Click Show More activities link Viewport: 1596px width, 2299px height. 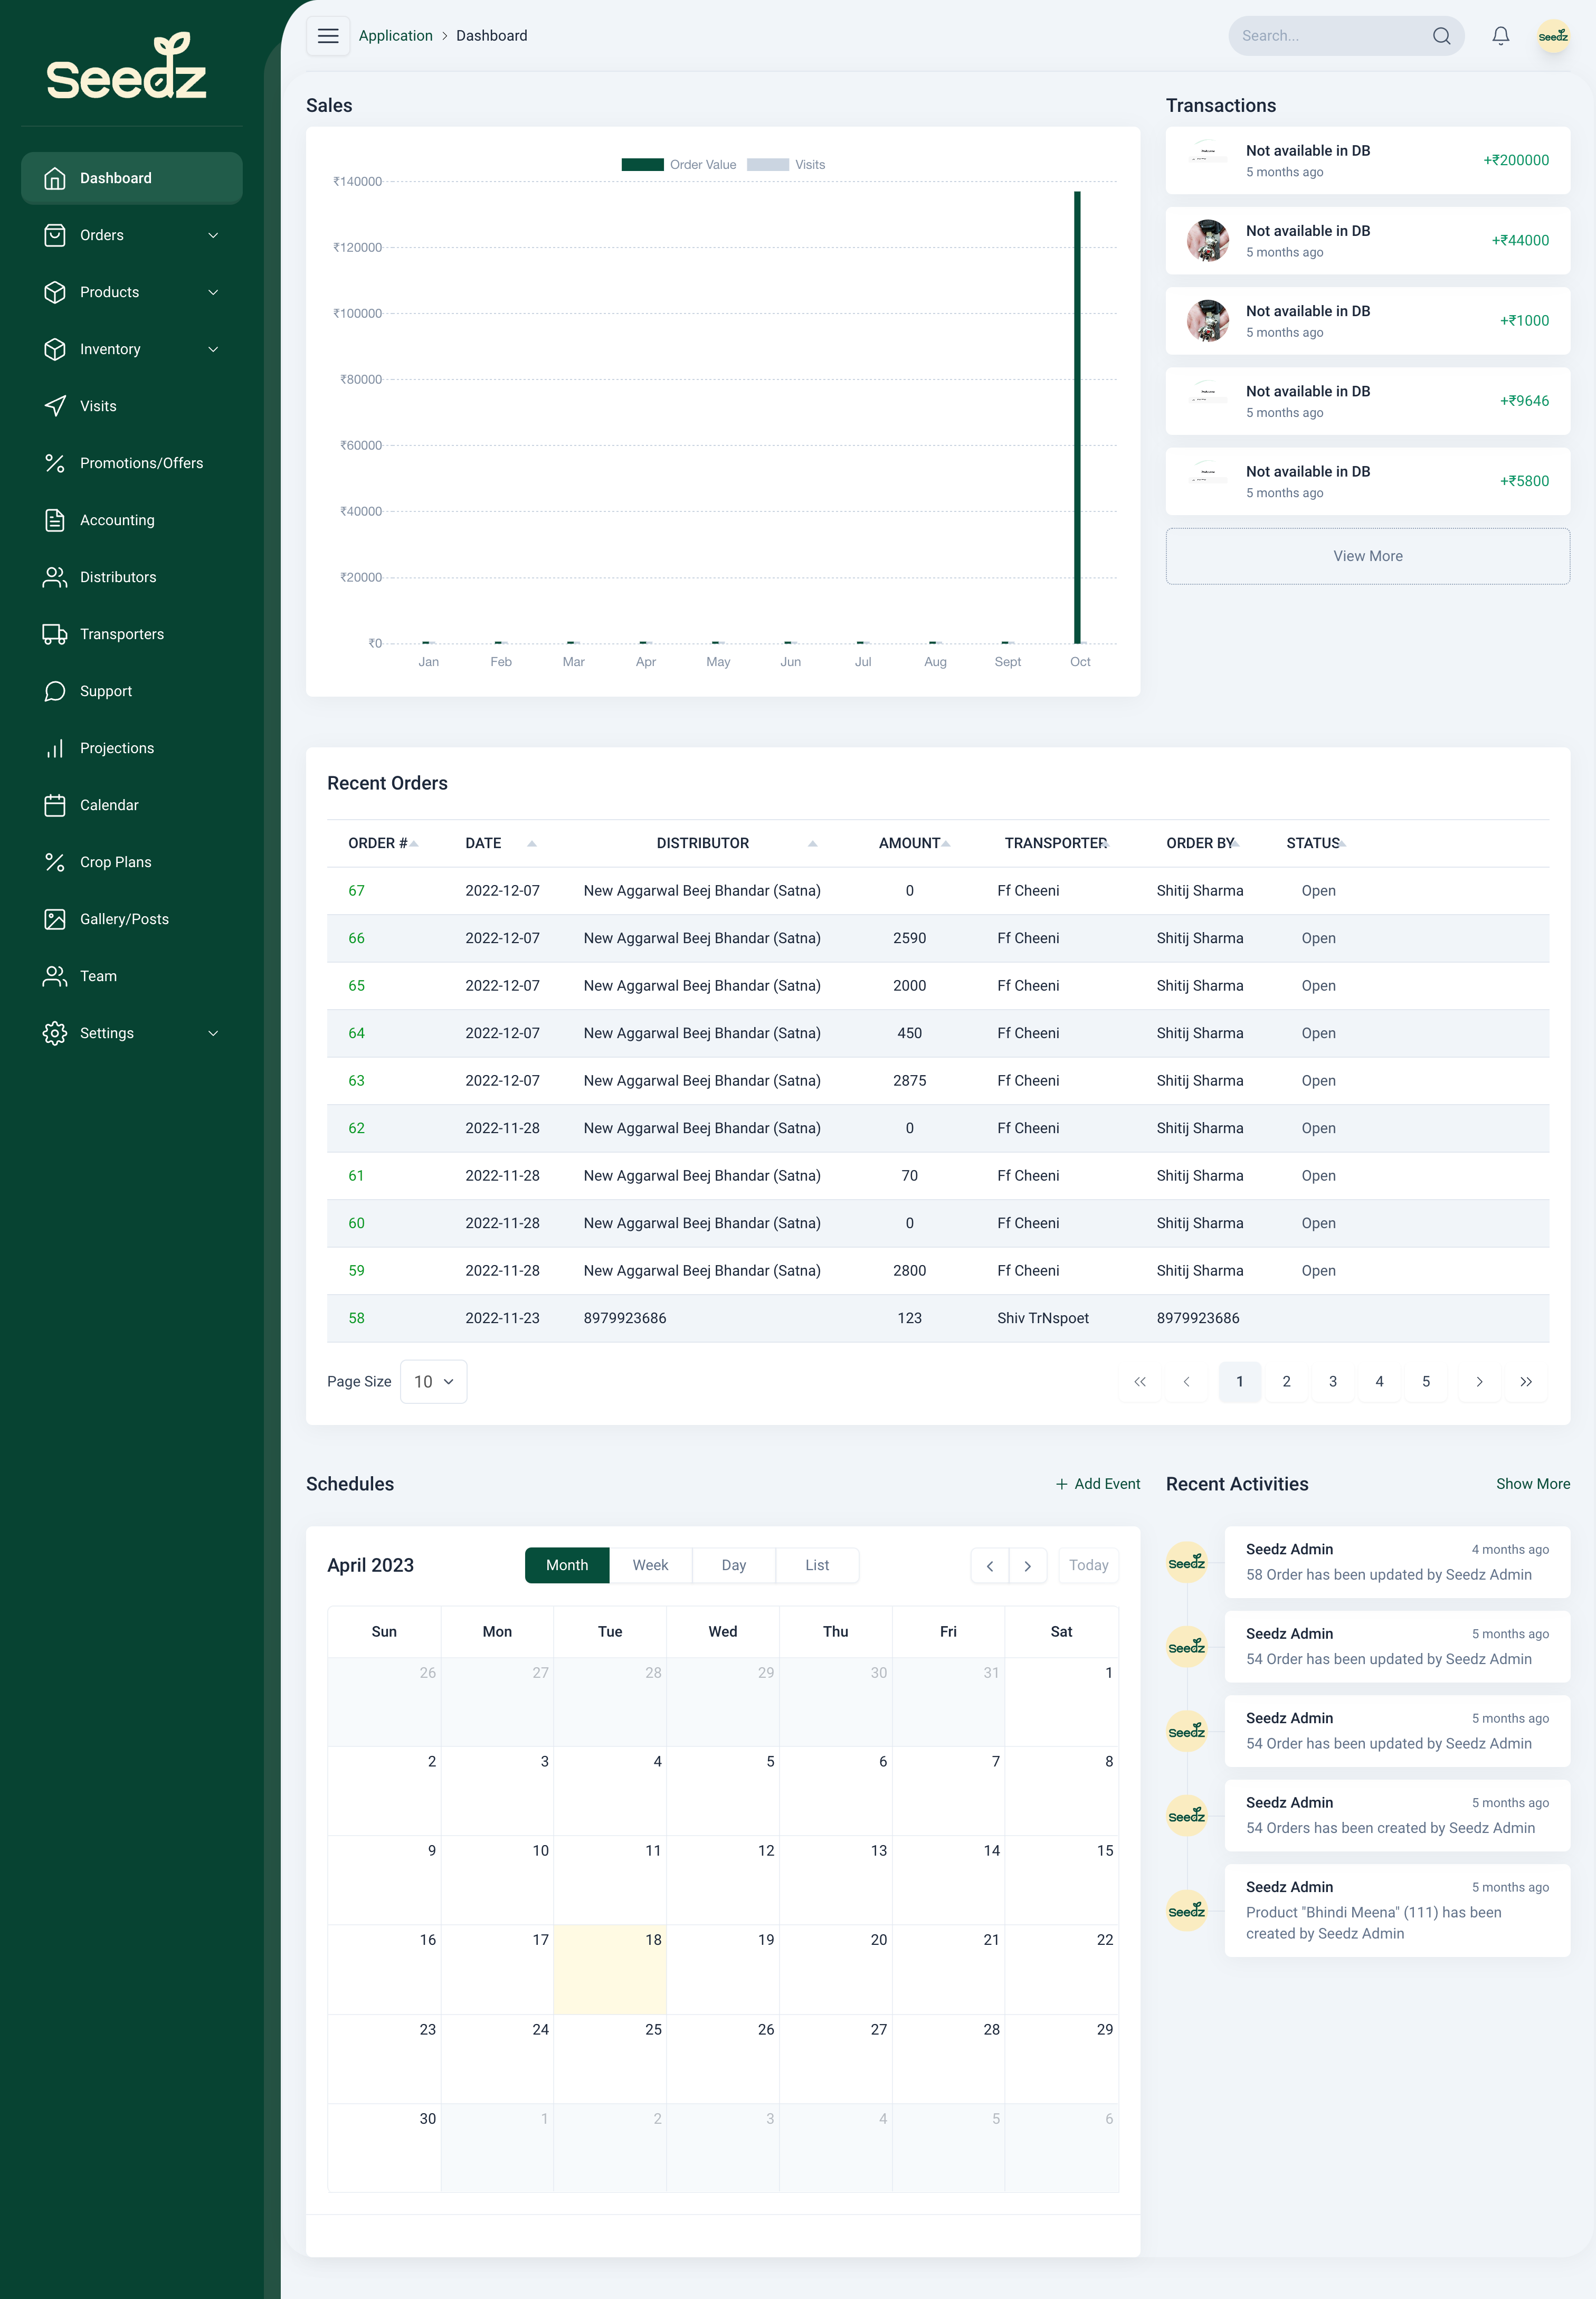click(x=1532, y=1484)
